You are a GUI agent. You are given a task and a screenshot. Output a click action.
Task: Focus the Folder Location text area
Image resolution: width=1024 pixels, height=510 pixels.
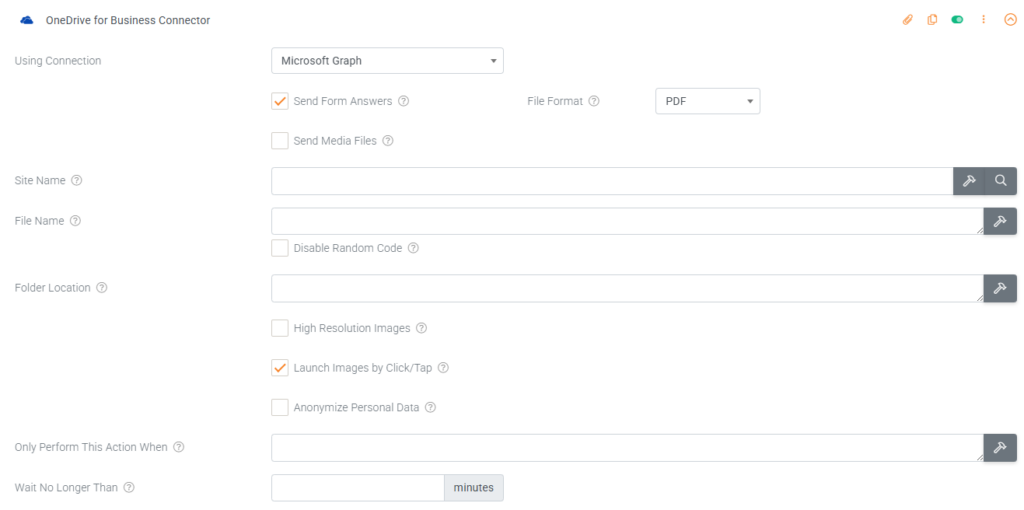pyautogui.click(x=628, y=288)
